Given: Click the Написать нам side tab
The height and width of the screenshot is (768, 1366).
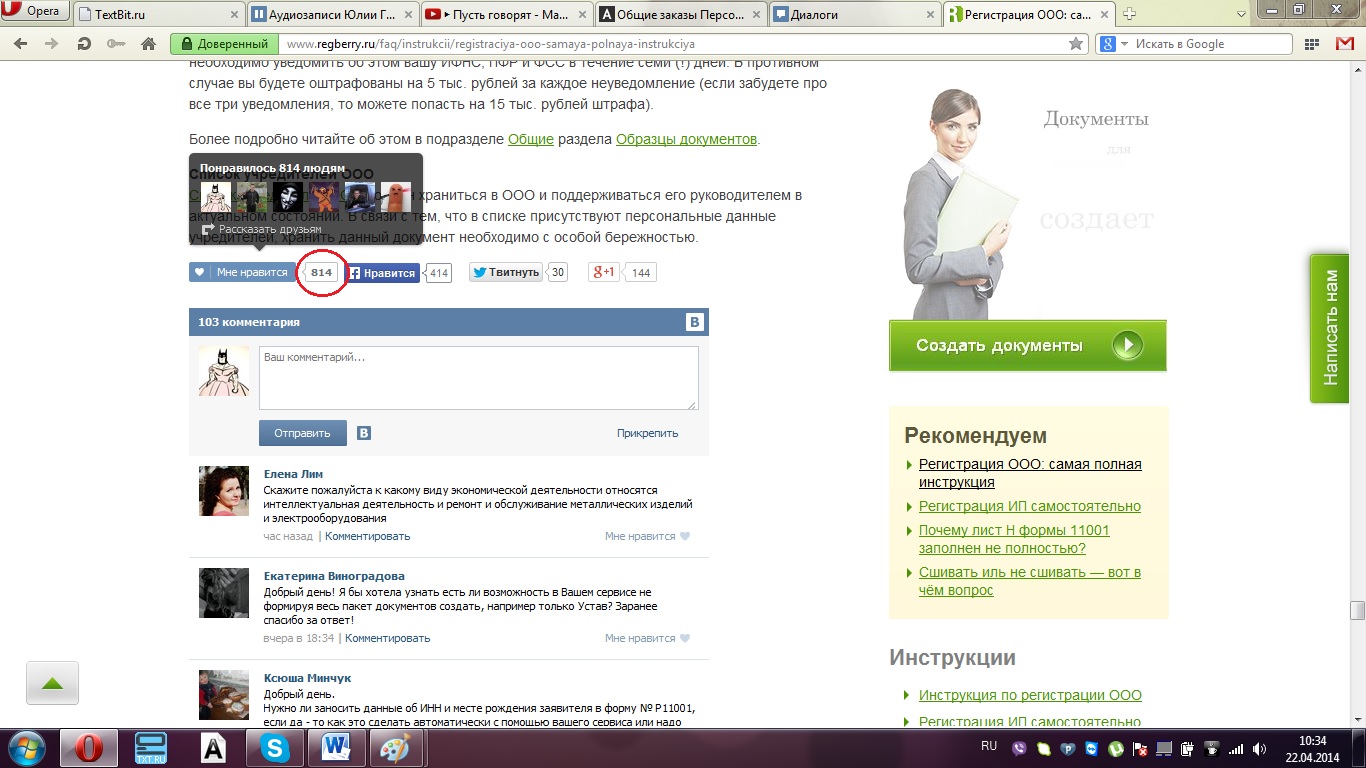Looking at the screenshot, I should [x=1331, y=328].
